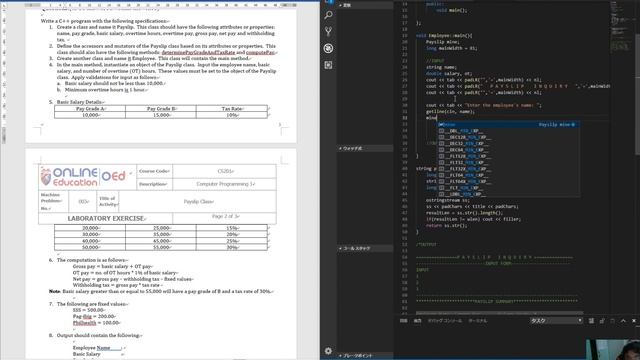
Task: Click the horizontal ruler in the Word document
Action: pyautogui.click(x=161, y=5)
